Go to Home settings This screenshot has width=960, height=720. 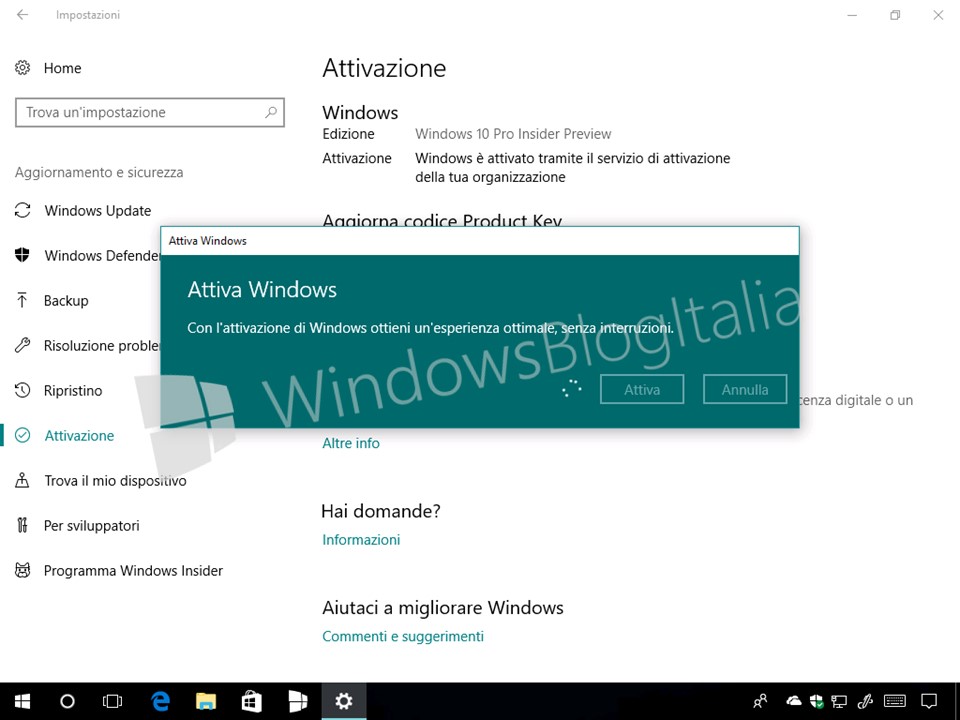pyautogui.click(x=62, y=68)
